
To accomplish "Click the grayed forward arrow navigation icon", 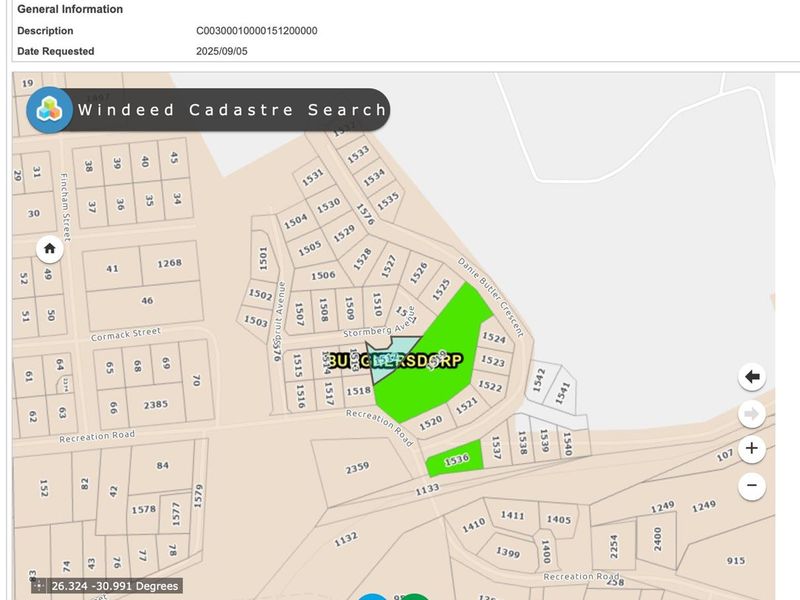I will pos(751,411).
